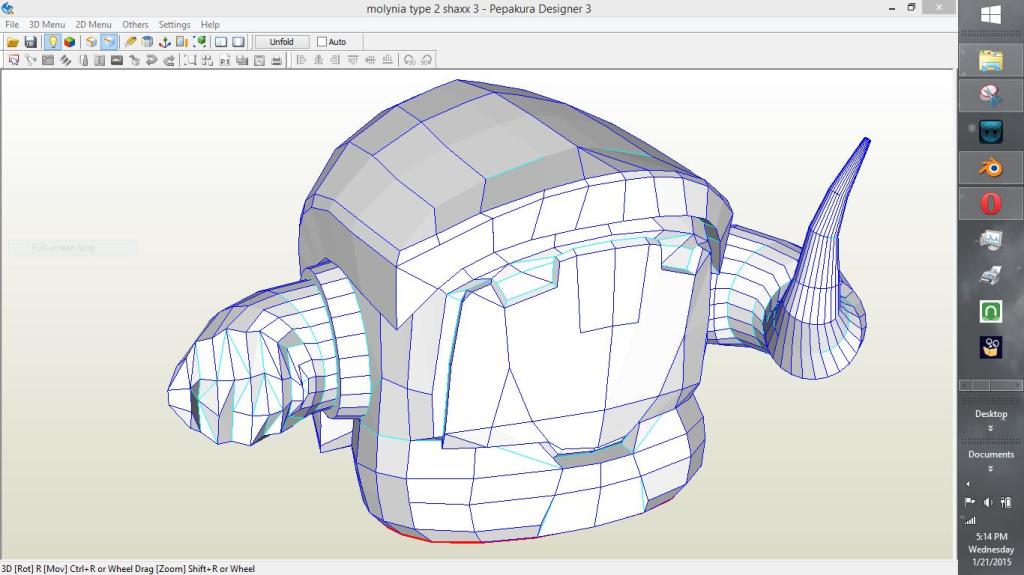
Task: Select the pencil edit tool icon
Action: pyautogui.click(x=130, y=42)
